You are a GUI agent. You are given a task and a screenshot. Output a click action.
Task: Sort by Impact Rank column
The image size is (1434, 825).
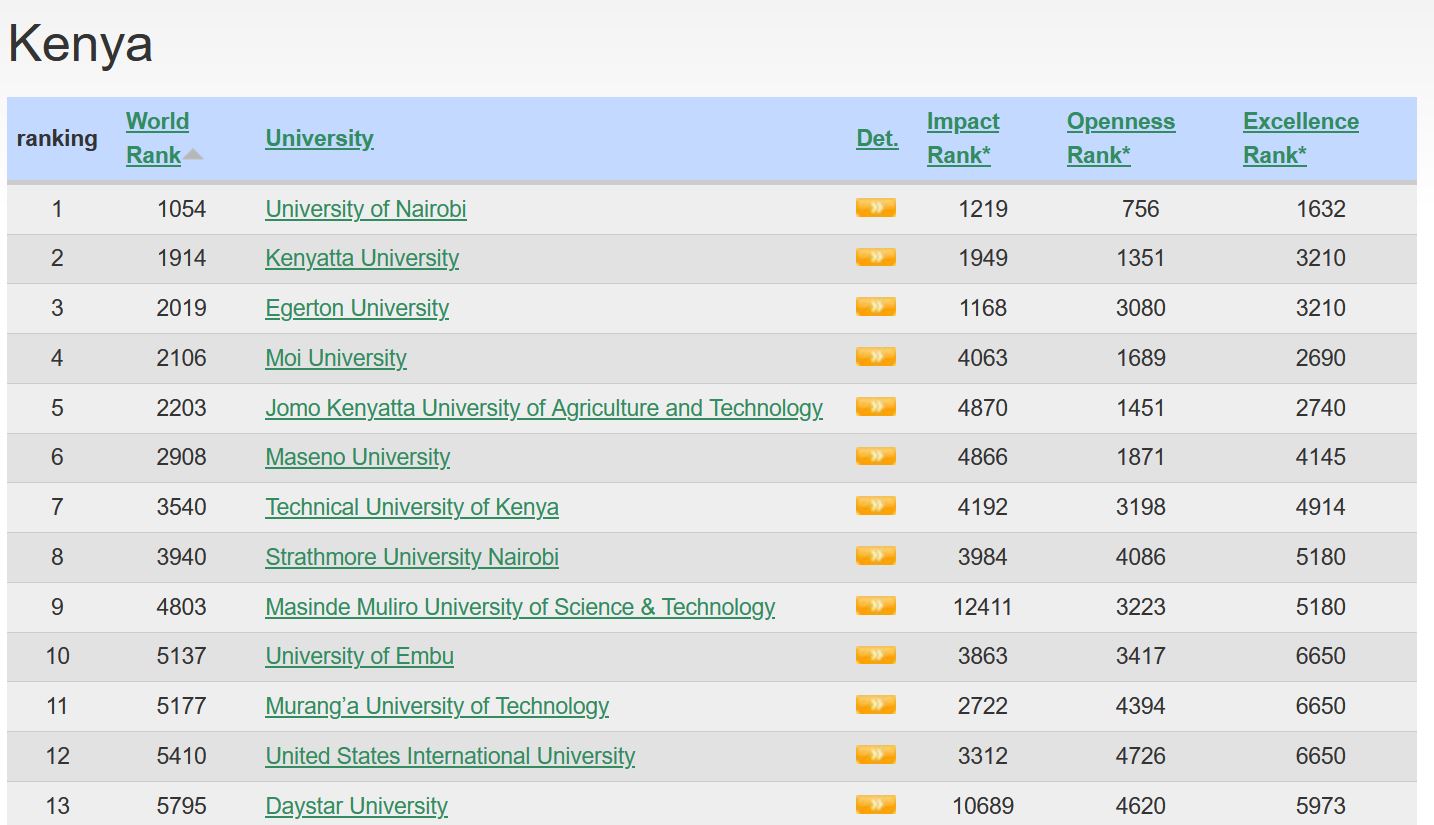[x=962, y=138]
